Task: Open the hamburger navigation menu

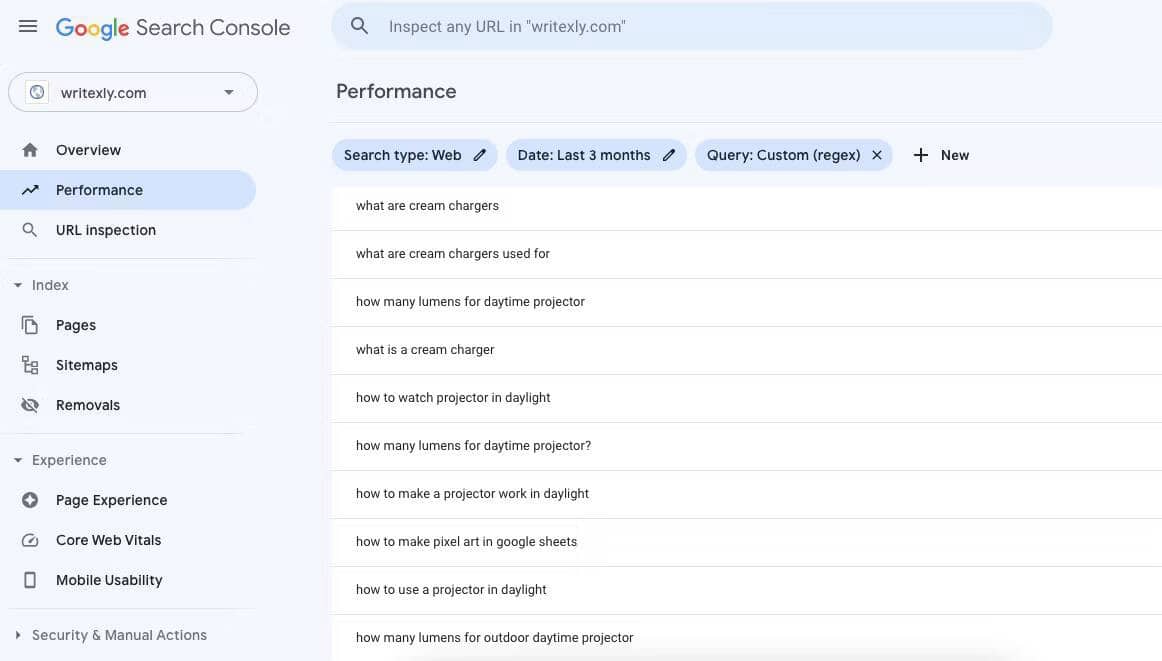Action: (x=27, y=26)
